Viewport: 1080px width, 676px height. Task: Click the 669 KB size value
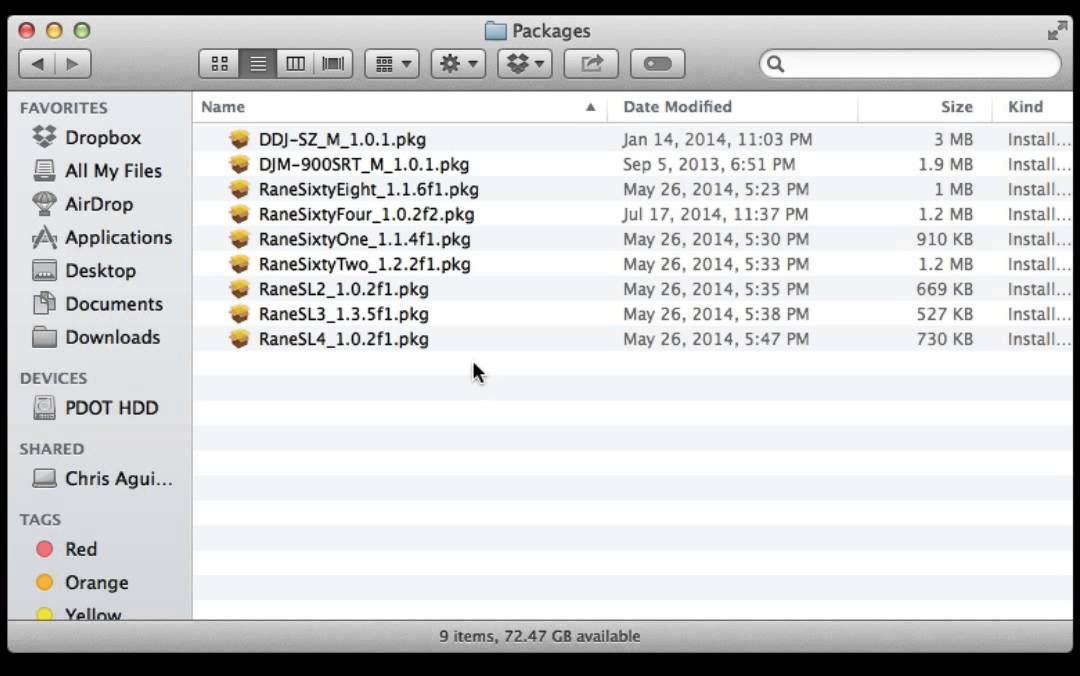(x=944, y=289)
